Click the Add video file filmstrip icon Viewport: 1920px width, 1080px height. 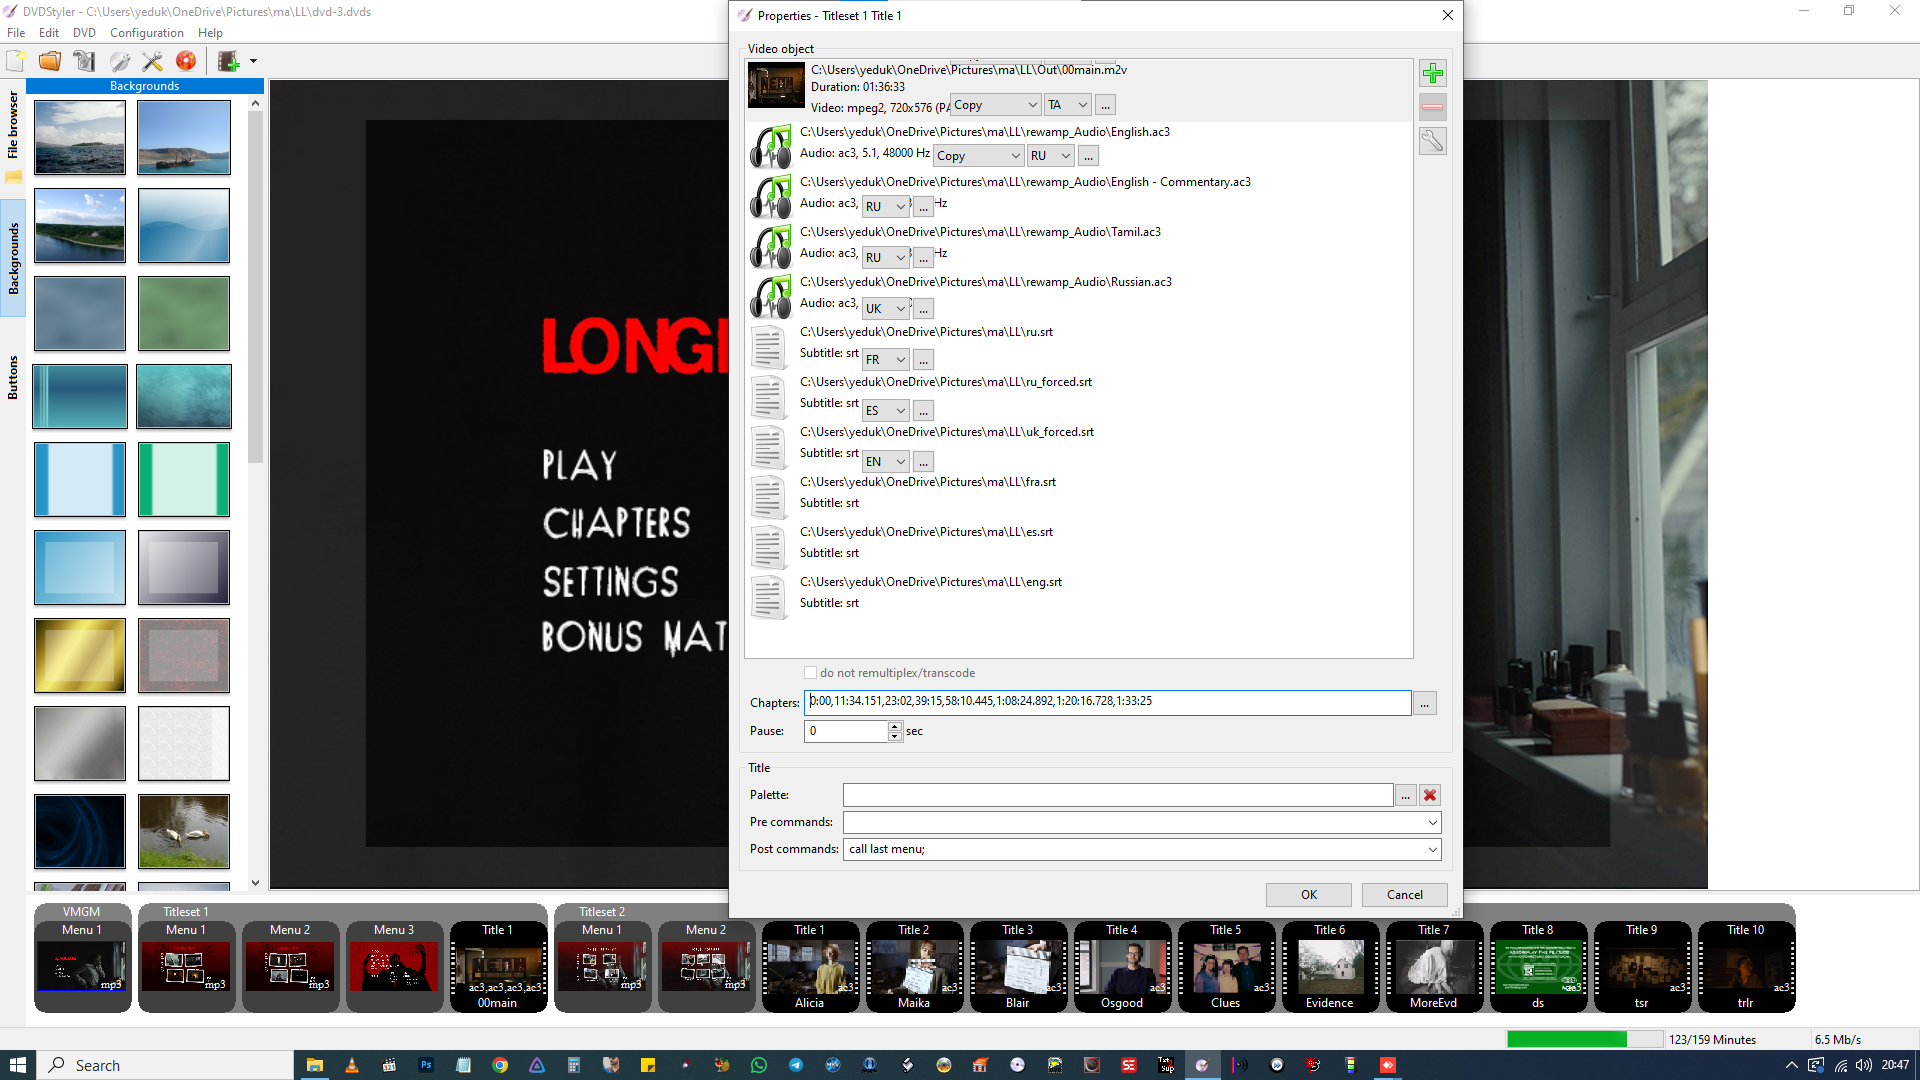[x=229, y=61]
